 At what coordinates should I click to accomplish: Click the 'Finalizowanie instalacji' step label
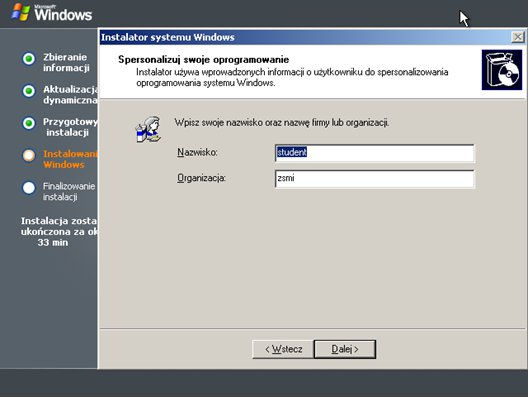(x=69, y=191)
